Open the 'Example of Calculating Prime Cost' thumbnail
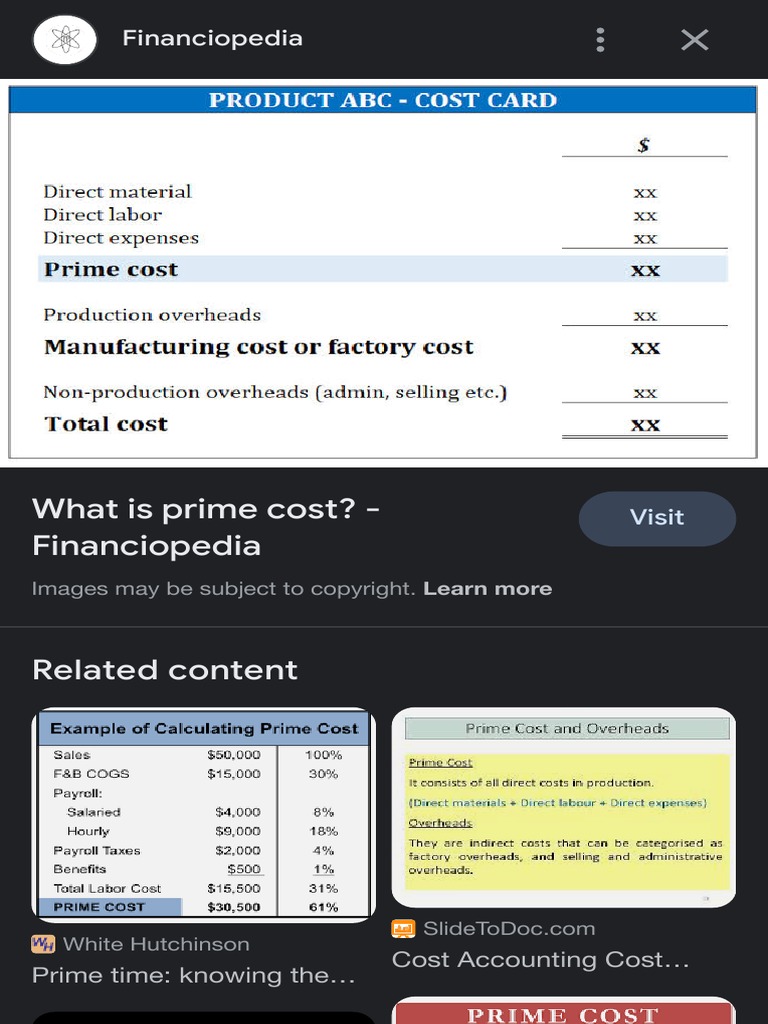768x1024 pixels. tap(204, 815)
